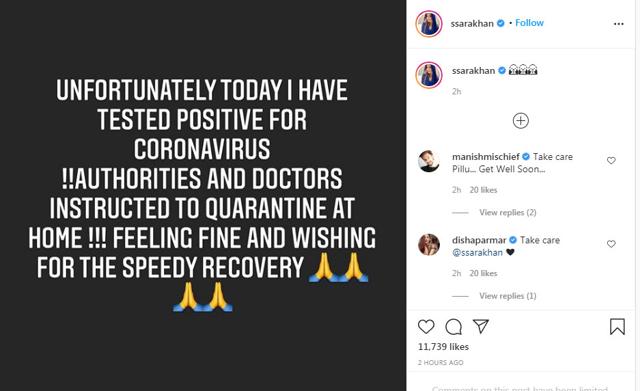The width and height of the screenshot is (640, 391).
Task: Visit manishmischief username link
Action: 485,157
